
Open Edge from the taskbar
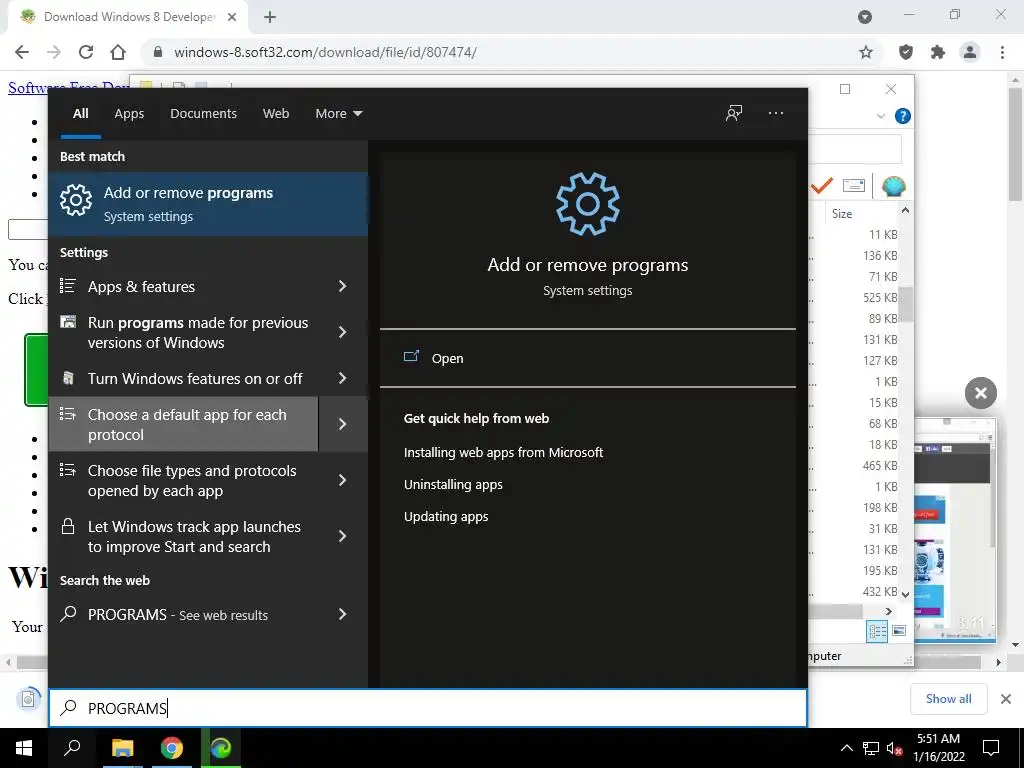coord(221,748)
